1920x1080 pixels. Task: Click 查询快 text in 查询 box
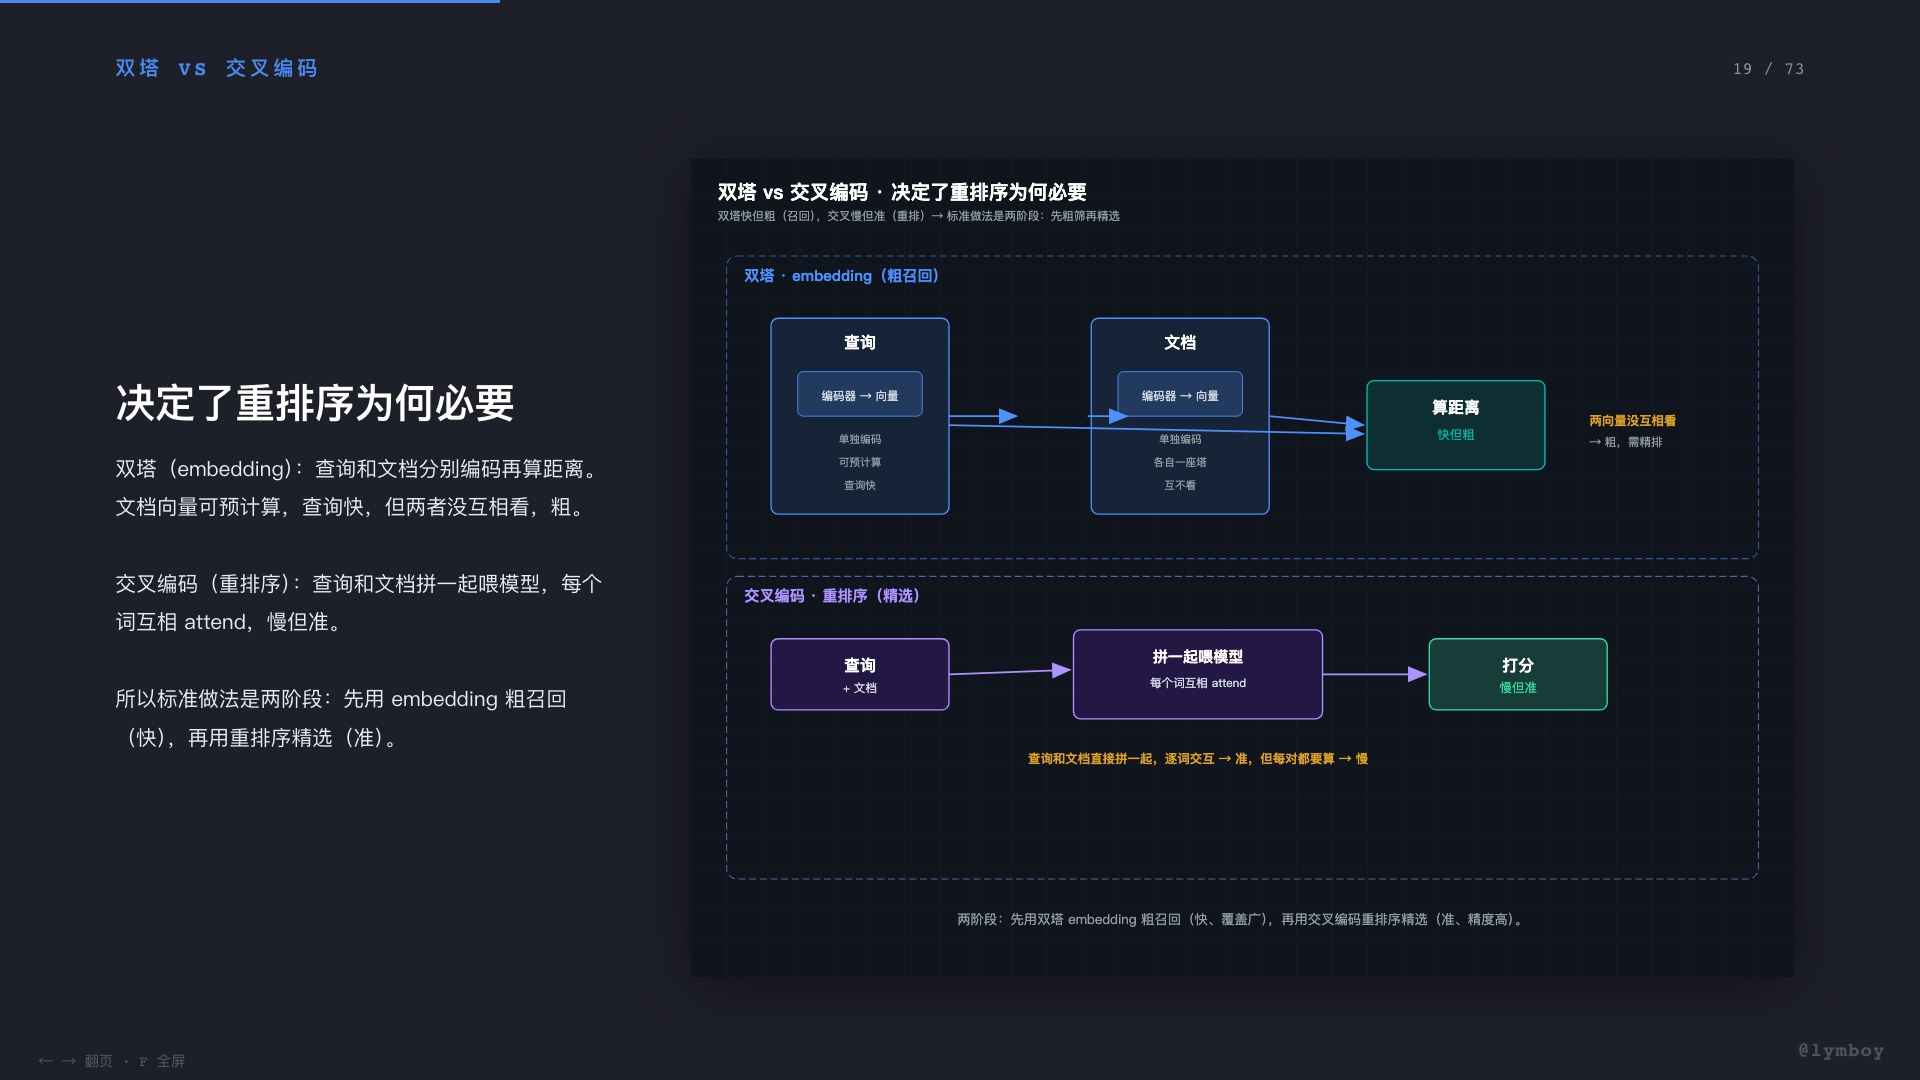coord(860,485)
